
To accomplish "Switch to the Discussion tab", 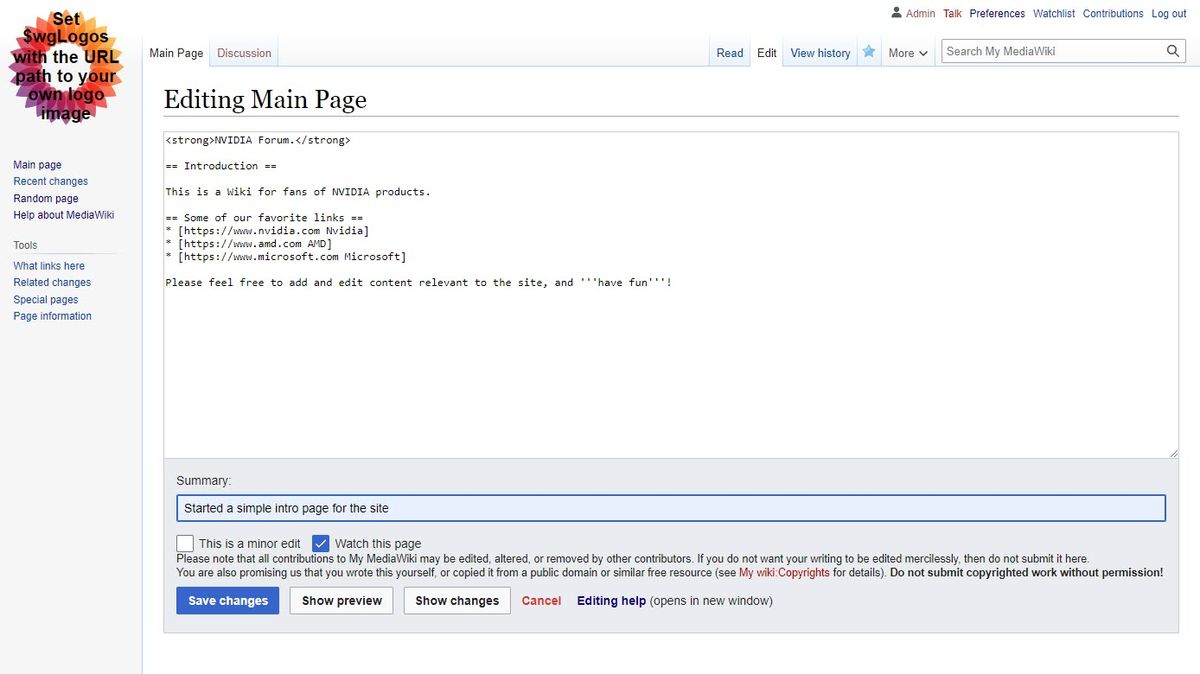I will click(x=243, y=53).
